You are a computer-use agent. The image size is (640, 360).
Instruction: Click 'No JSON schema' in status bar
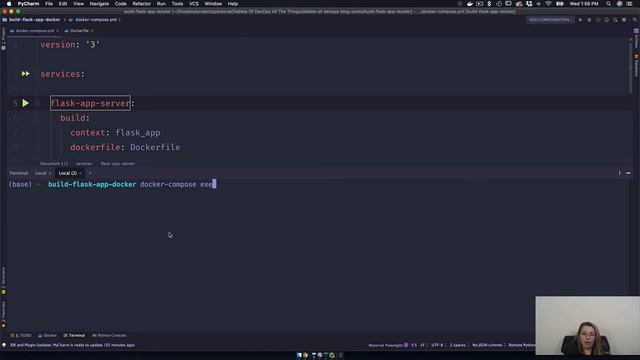pyautogui.click(x=487, y=345)
